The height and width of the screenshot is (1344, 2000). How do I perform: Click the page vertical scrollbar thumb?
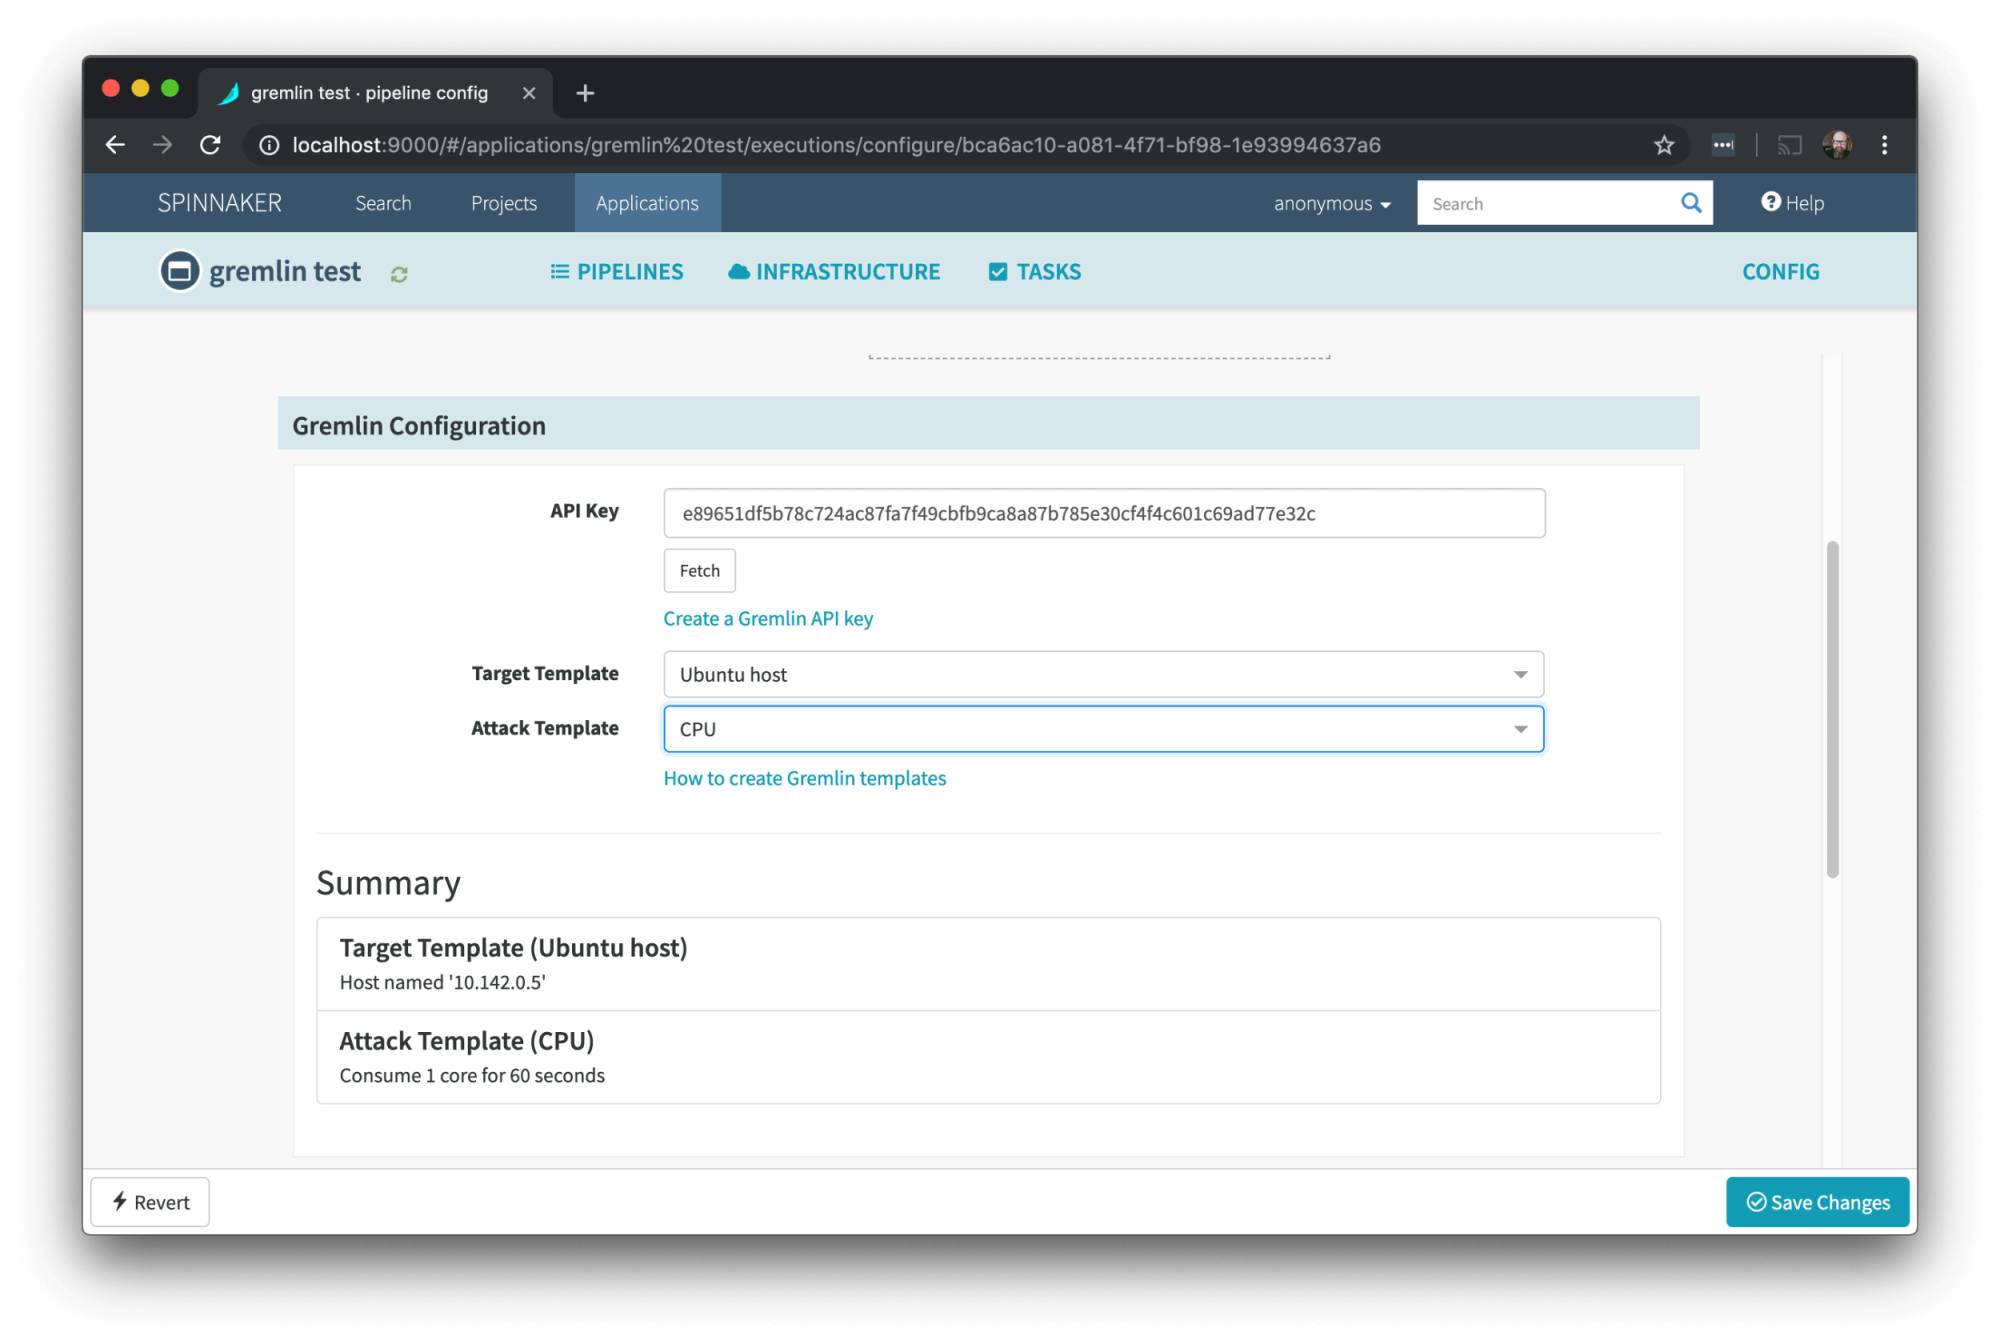tap(1833, 710)
